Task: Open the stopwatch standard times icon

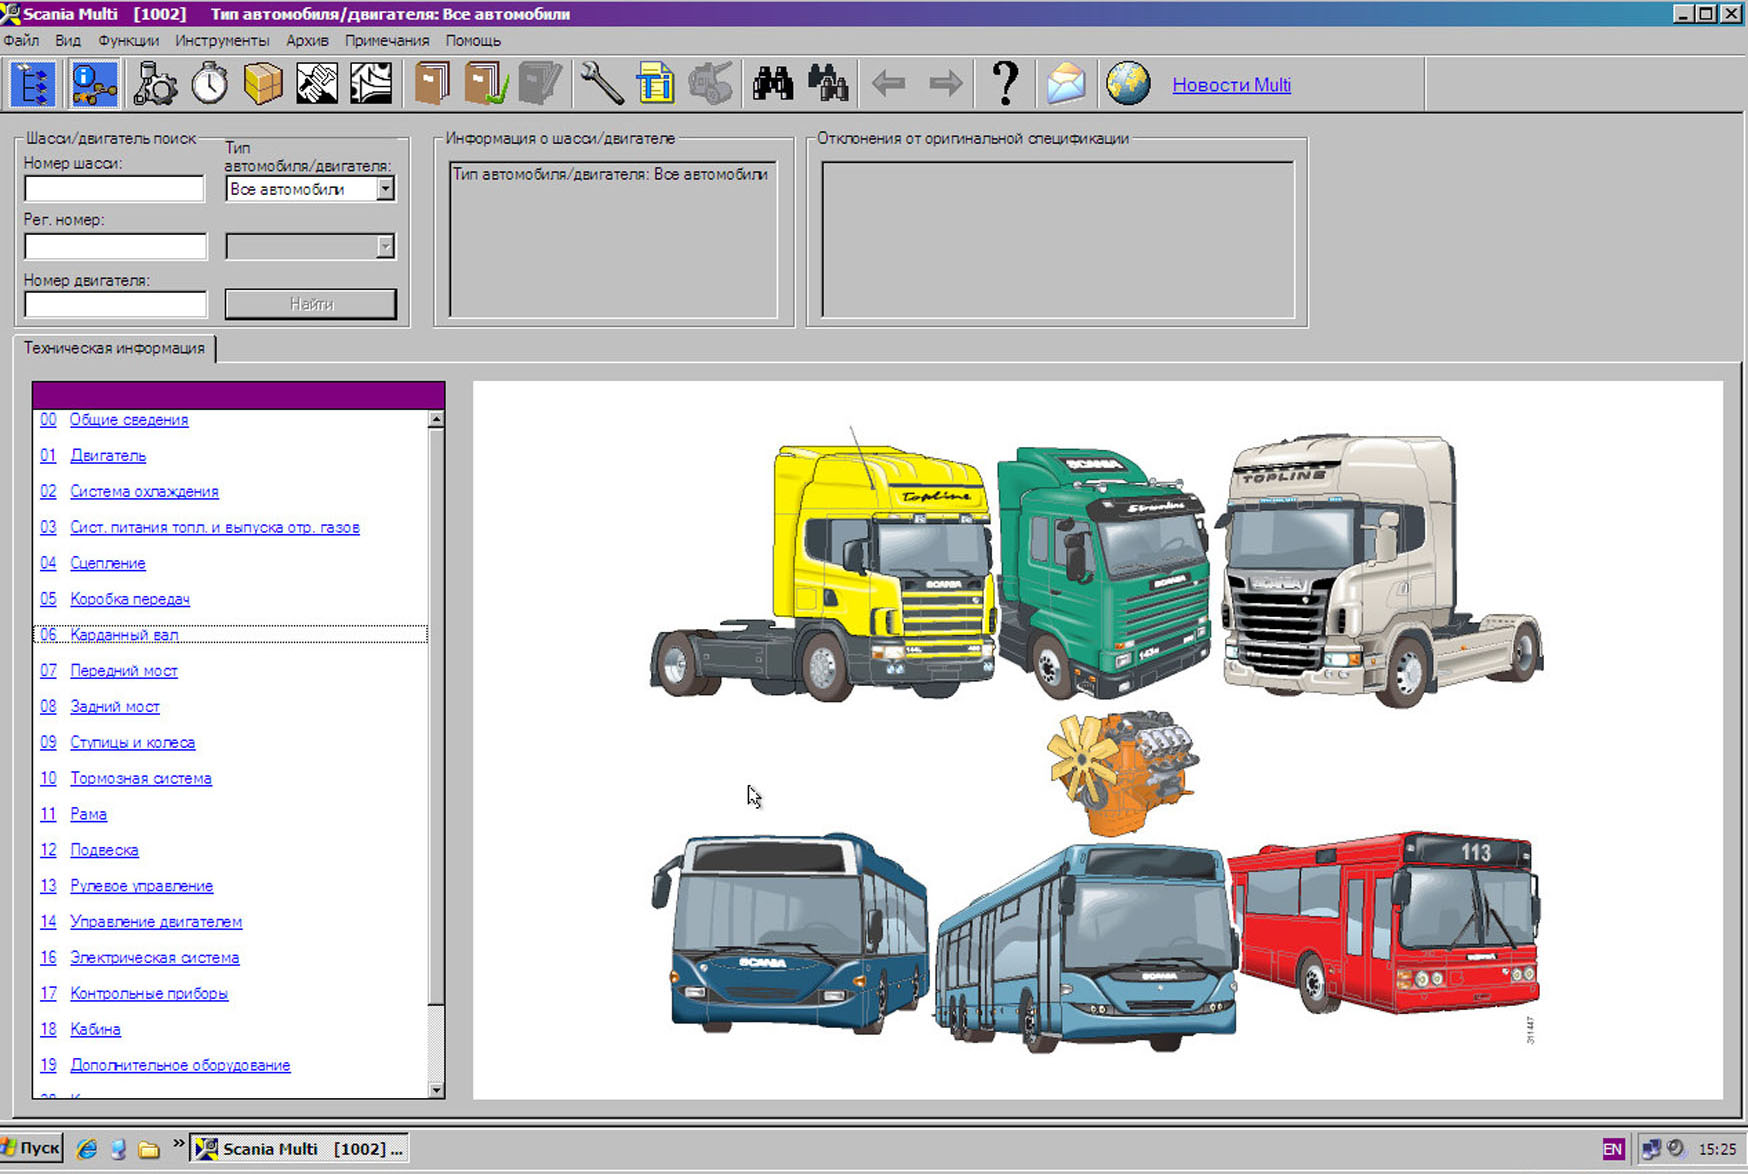Action: (209, 84)
